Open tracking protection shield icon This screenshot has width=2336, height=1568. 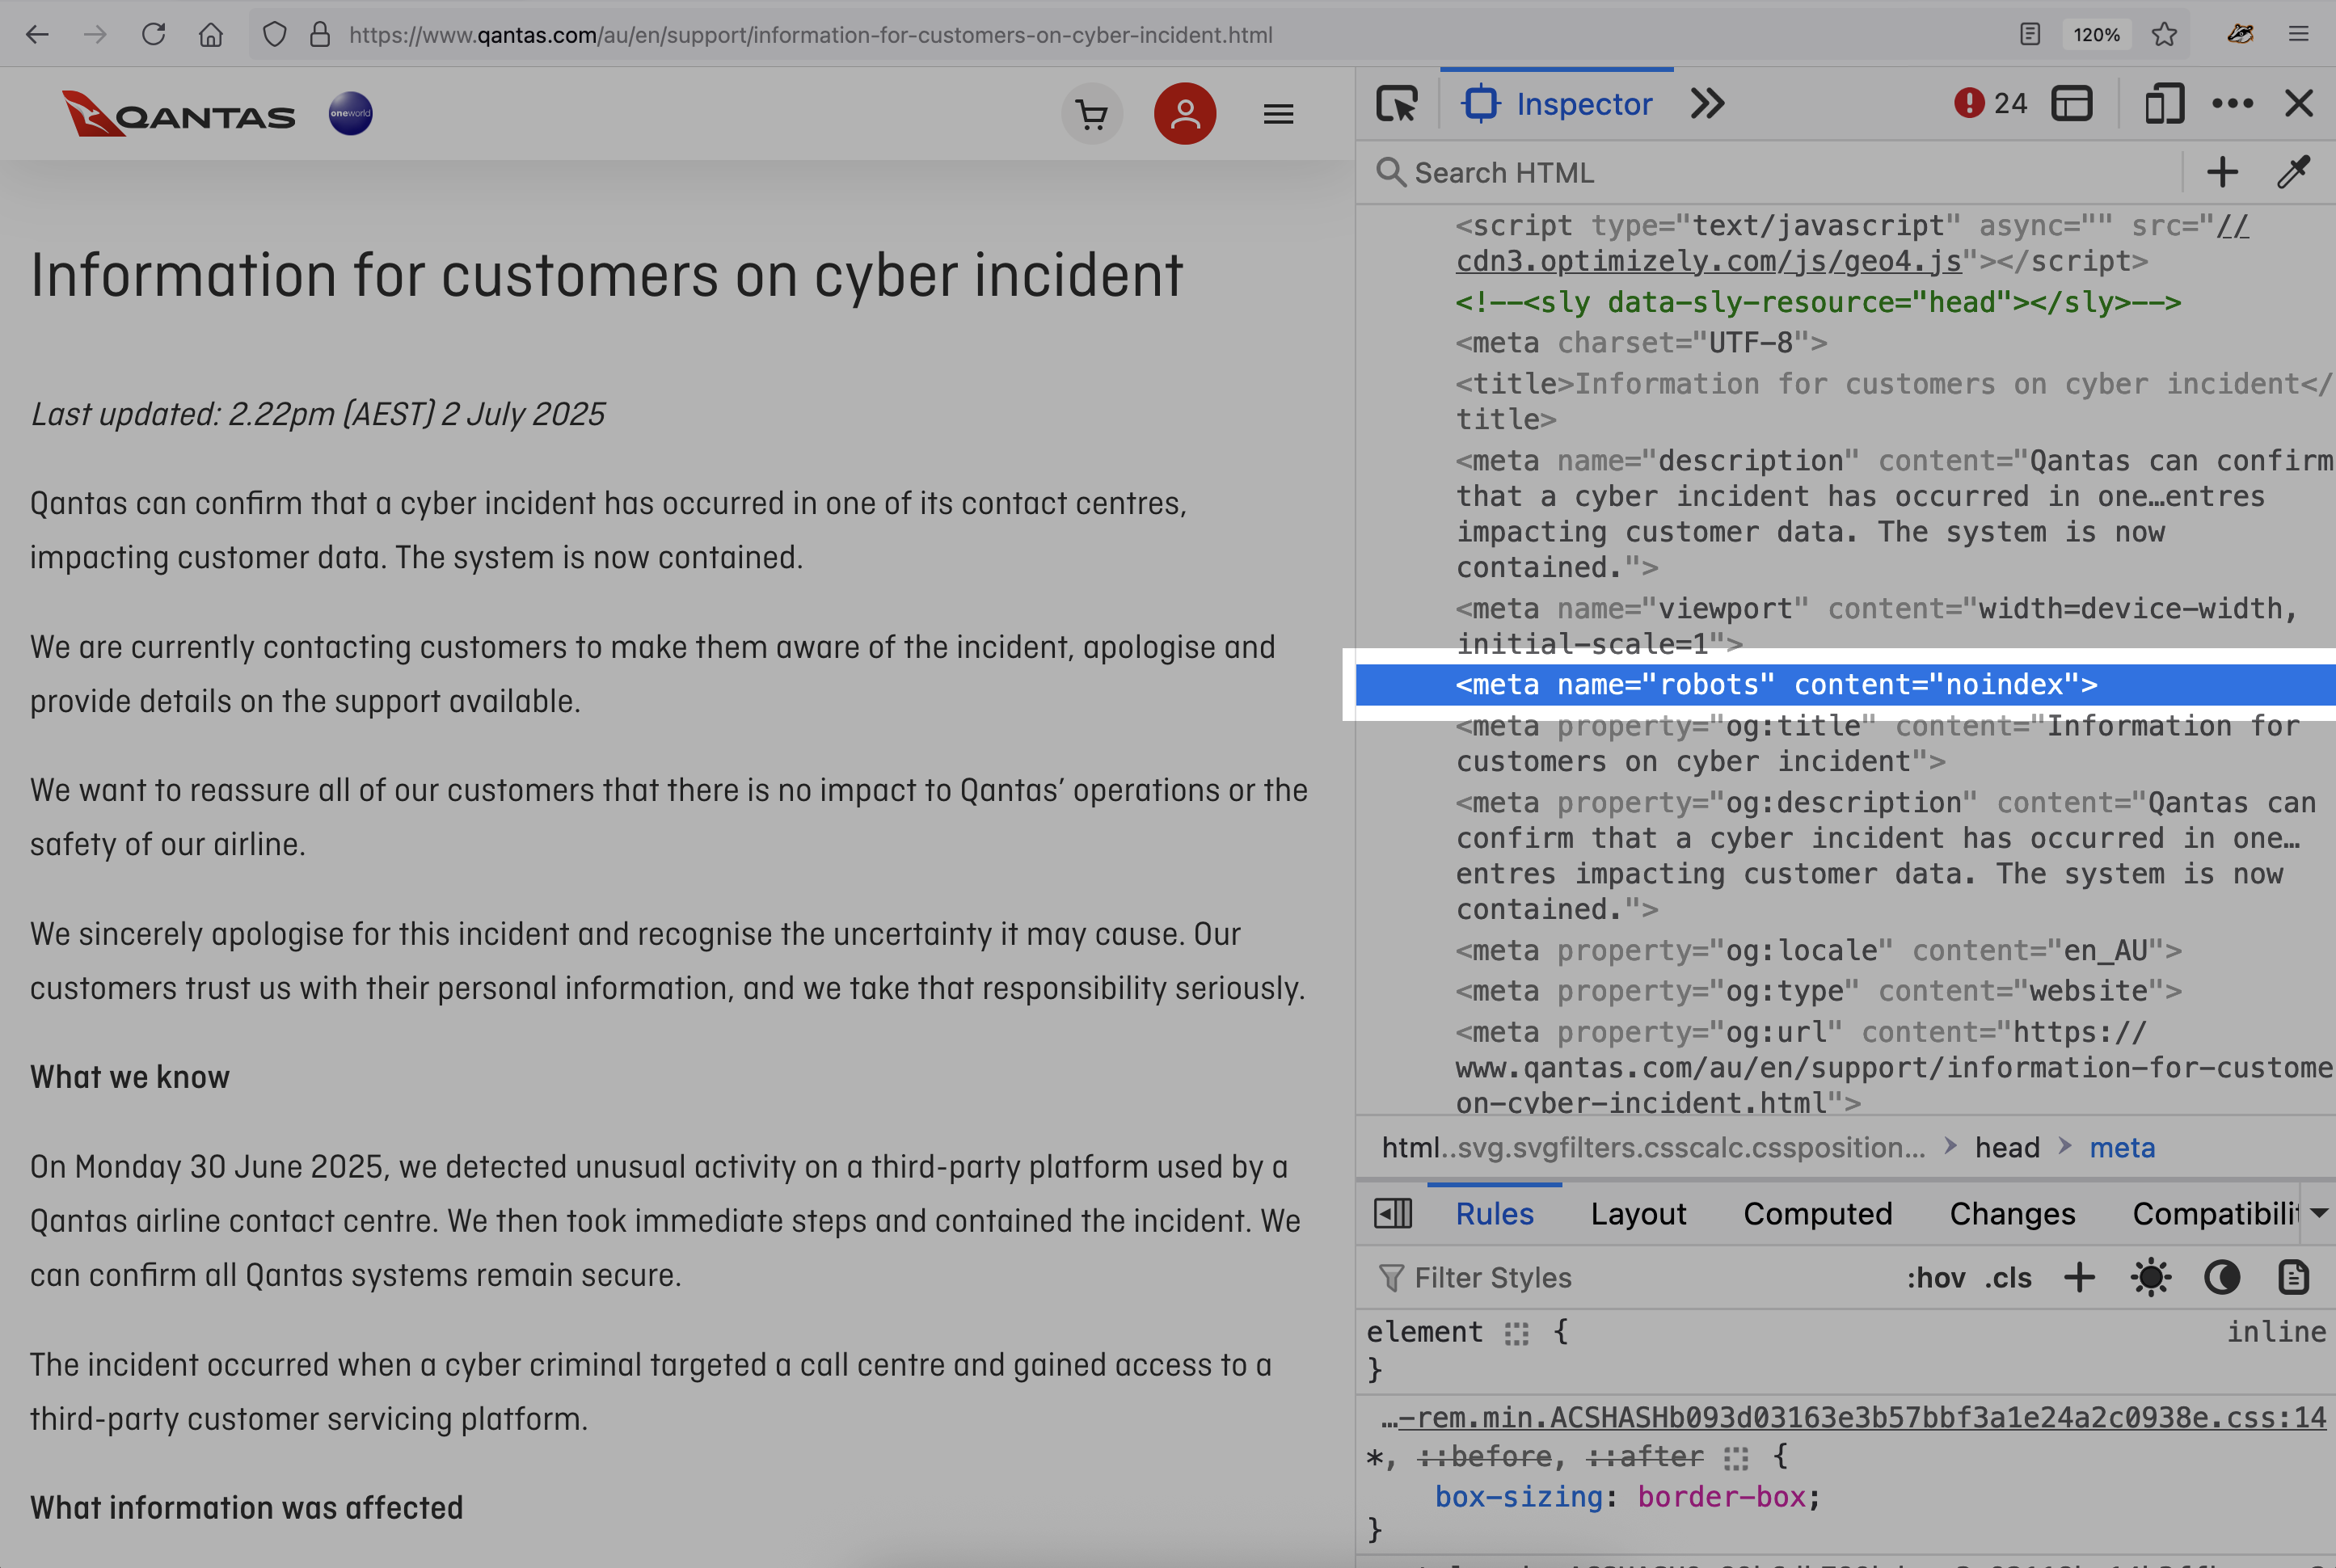pos(275,35)
